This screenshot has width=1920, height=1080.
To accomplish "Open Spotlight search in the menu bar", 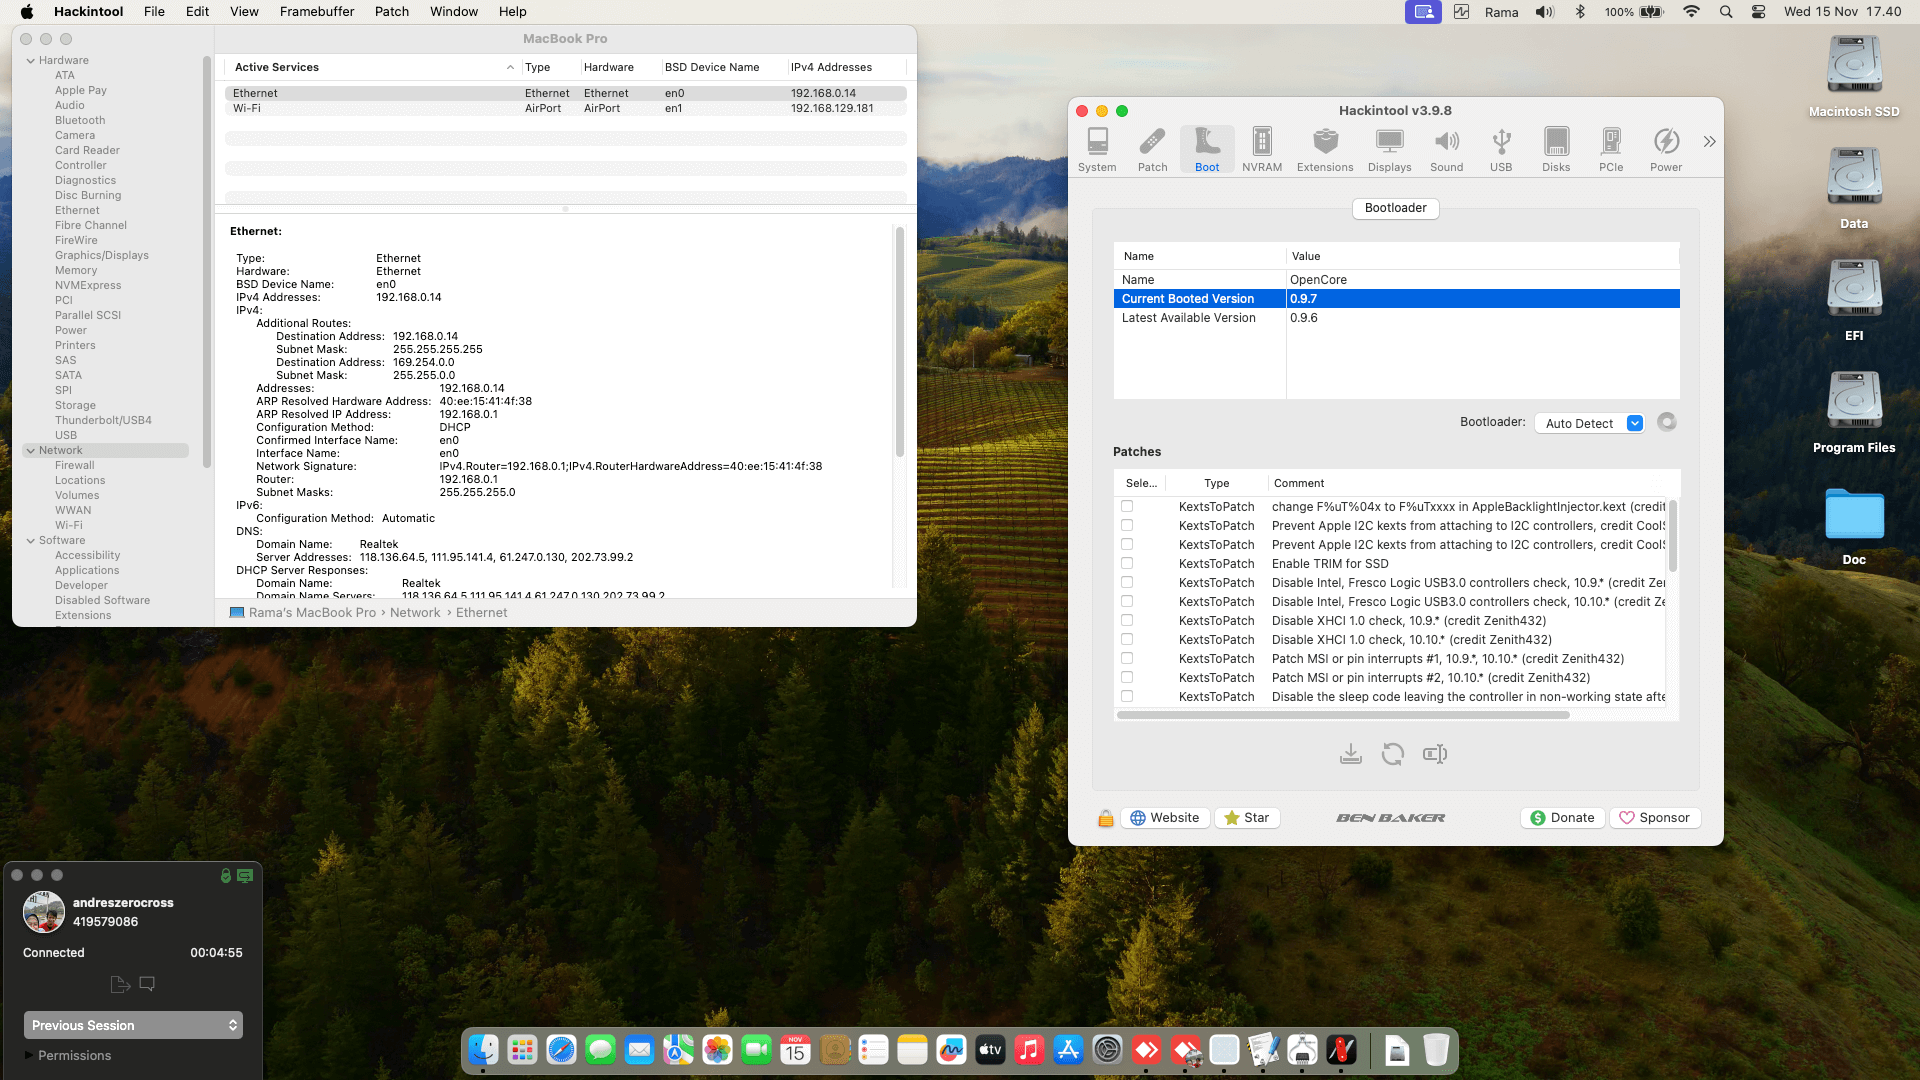I will coord(1725,12).
